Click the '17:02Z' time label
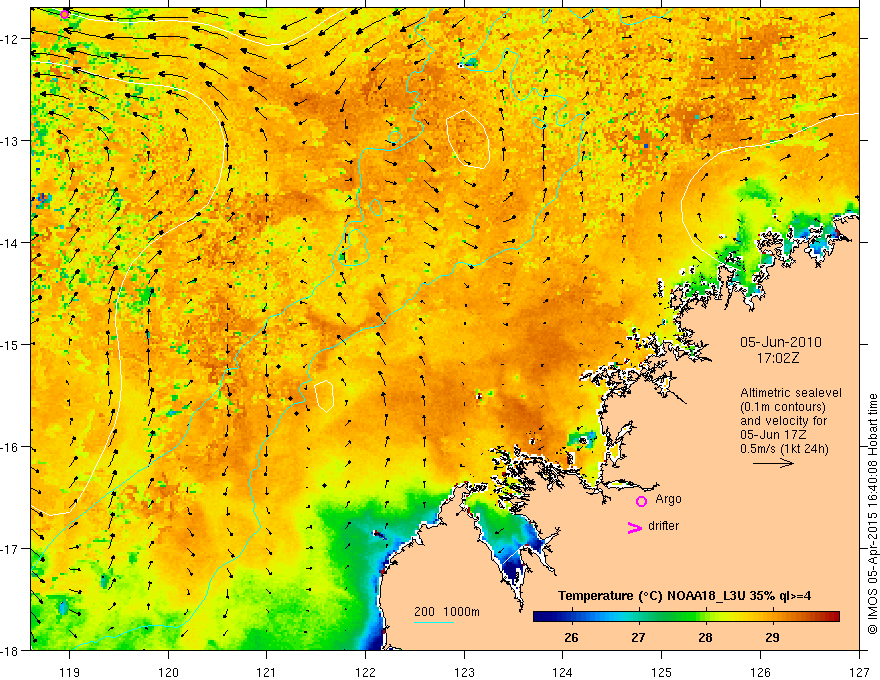The width and height of the screenshot is (880, 680). (777, 358)
